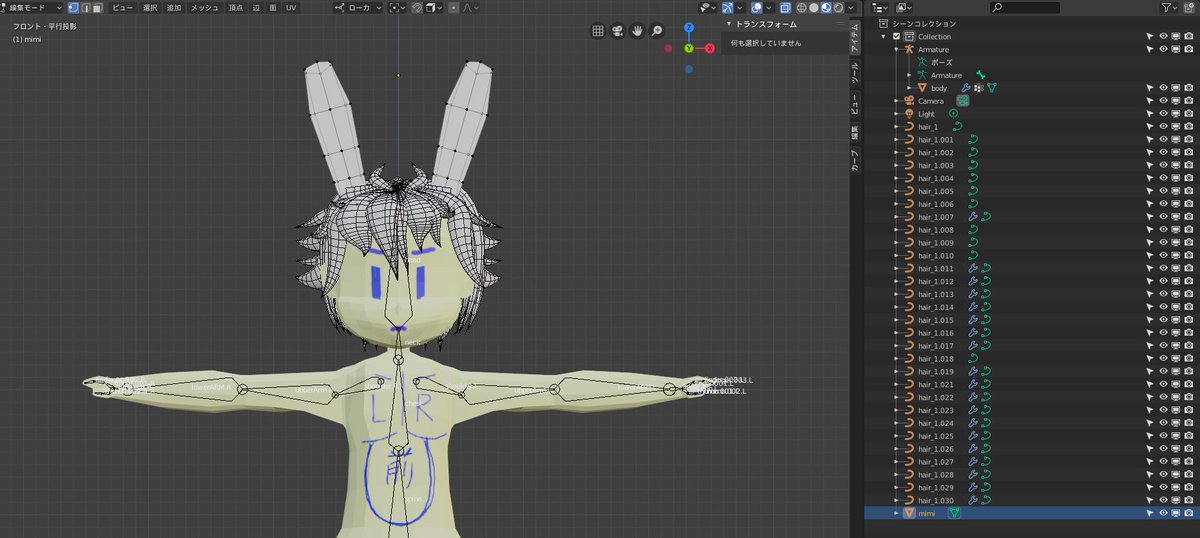Viewport: 1200px width, 538px height.
Task: Click modifier wrench icon on body row
Action: pyautogui.click(x=965, y=88)
